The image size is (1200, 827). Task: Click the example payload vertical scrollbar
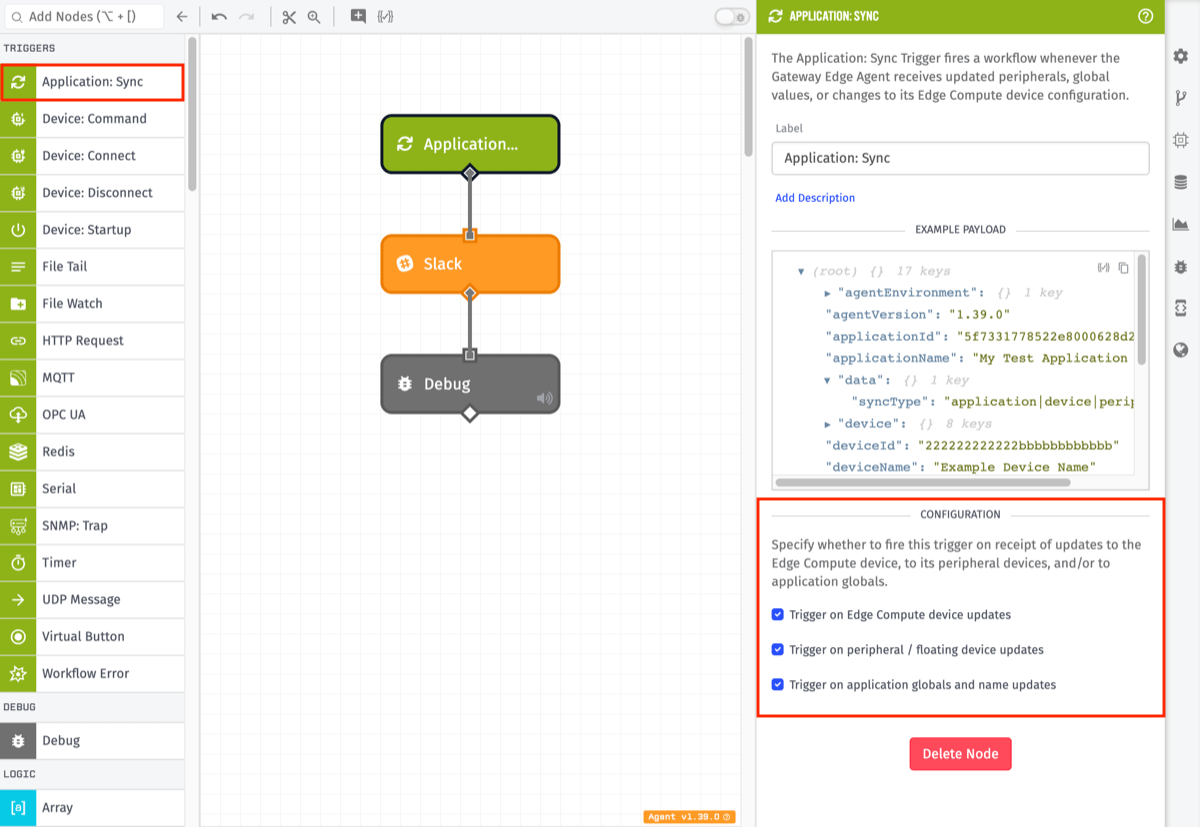(1142, 308)
